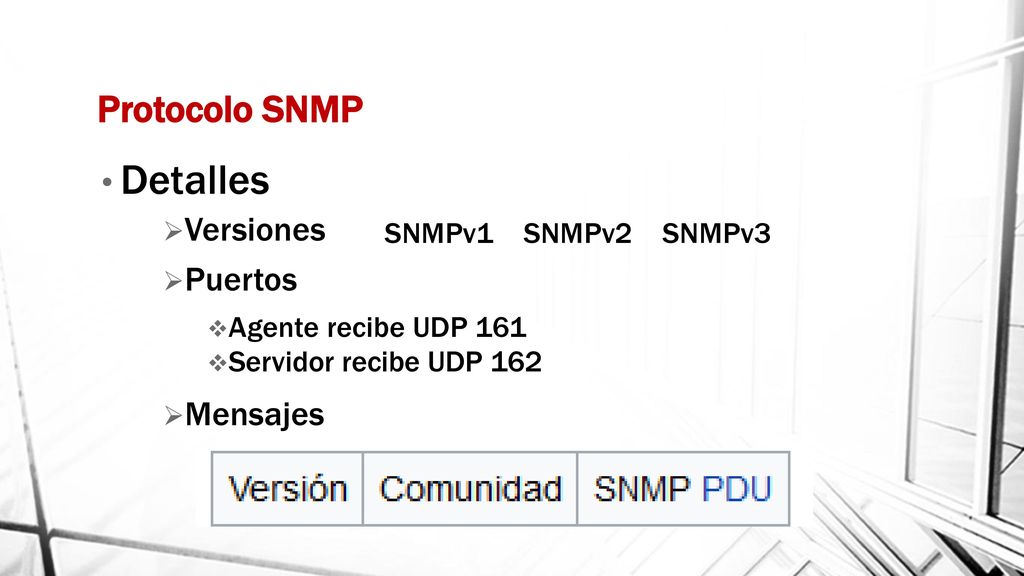The image size is (1024, 576).
Task: Click the SNMP word in table
Action: (x=641, y=488)
